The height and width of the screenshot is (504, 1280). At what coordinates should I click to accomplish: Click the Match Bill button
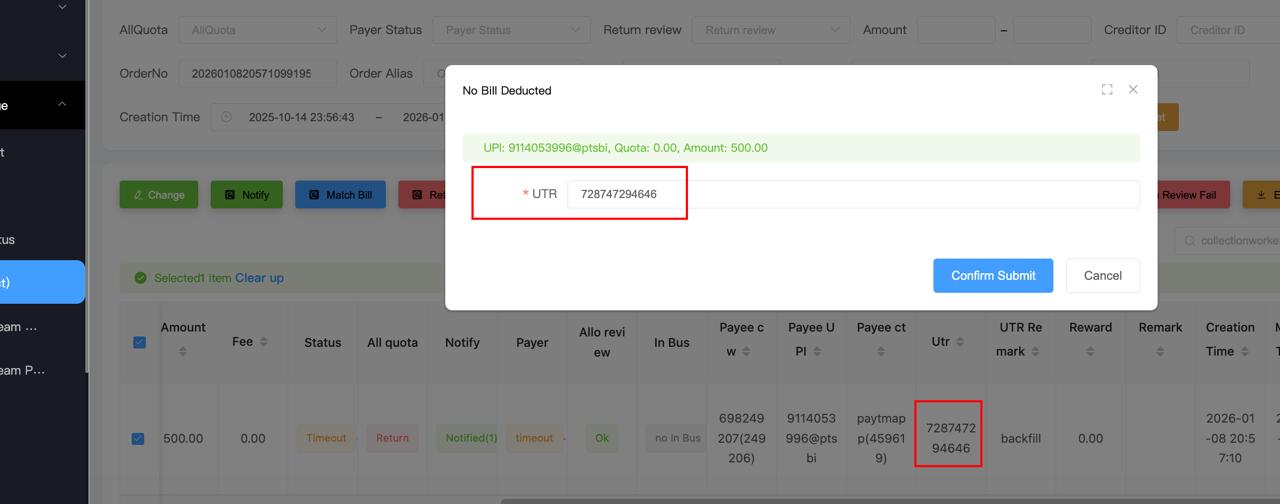[340, 195]
